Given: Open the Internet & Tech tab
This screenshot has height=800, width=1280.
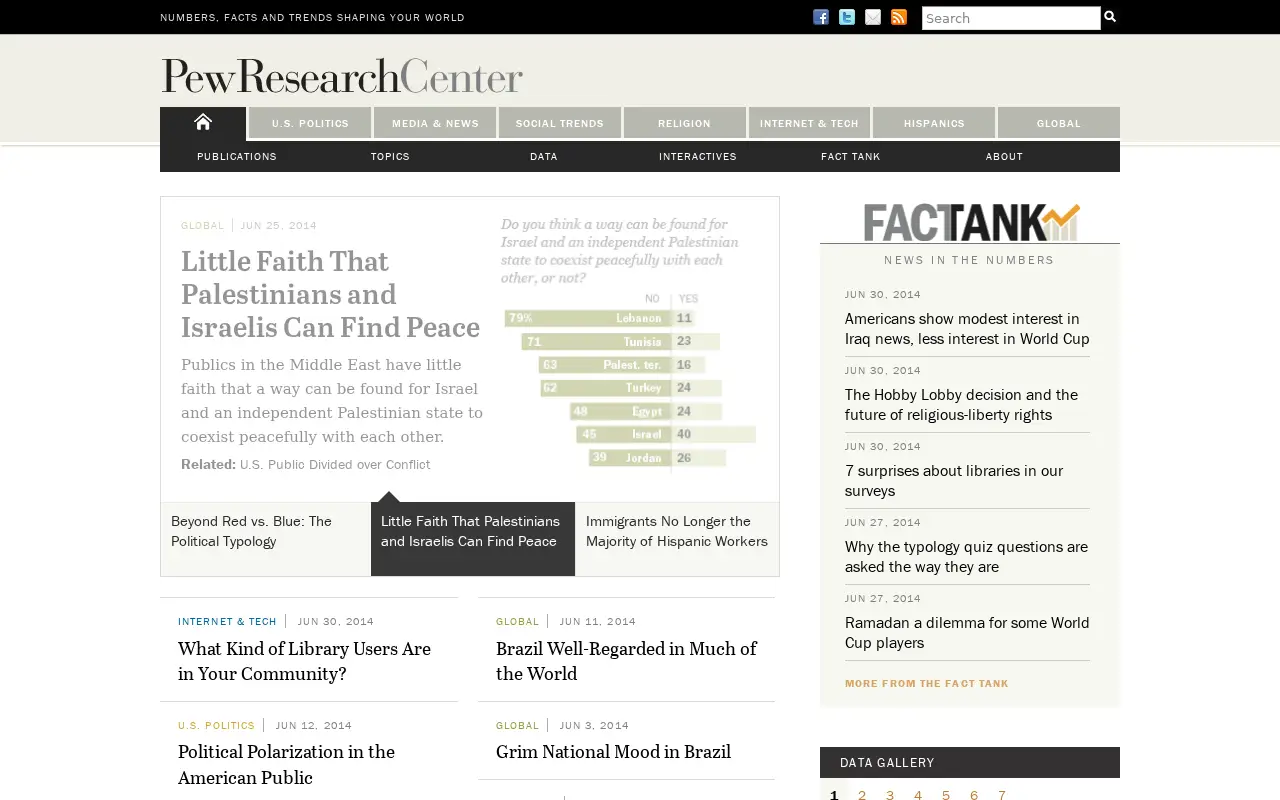Looking at the screenshot, I should click(809, 123).
